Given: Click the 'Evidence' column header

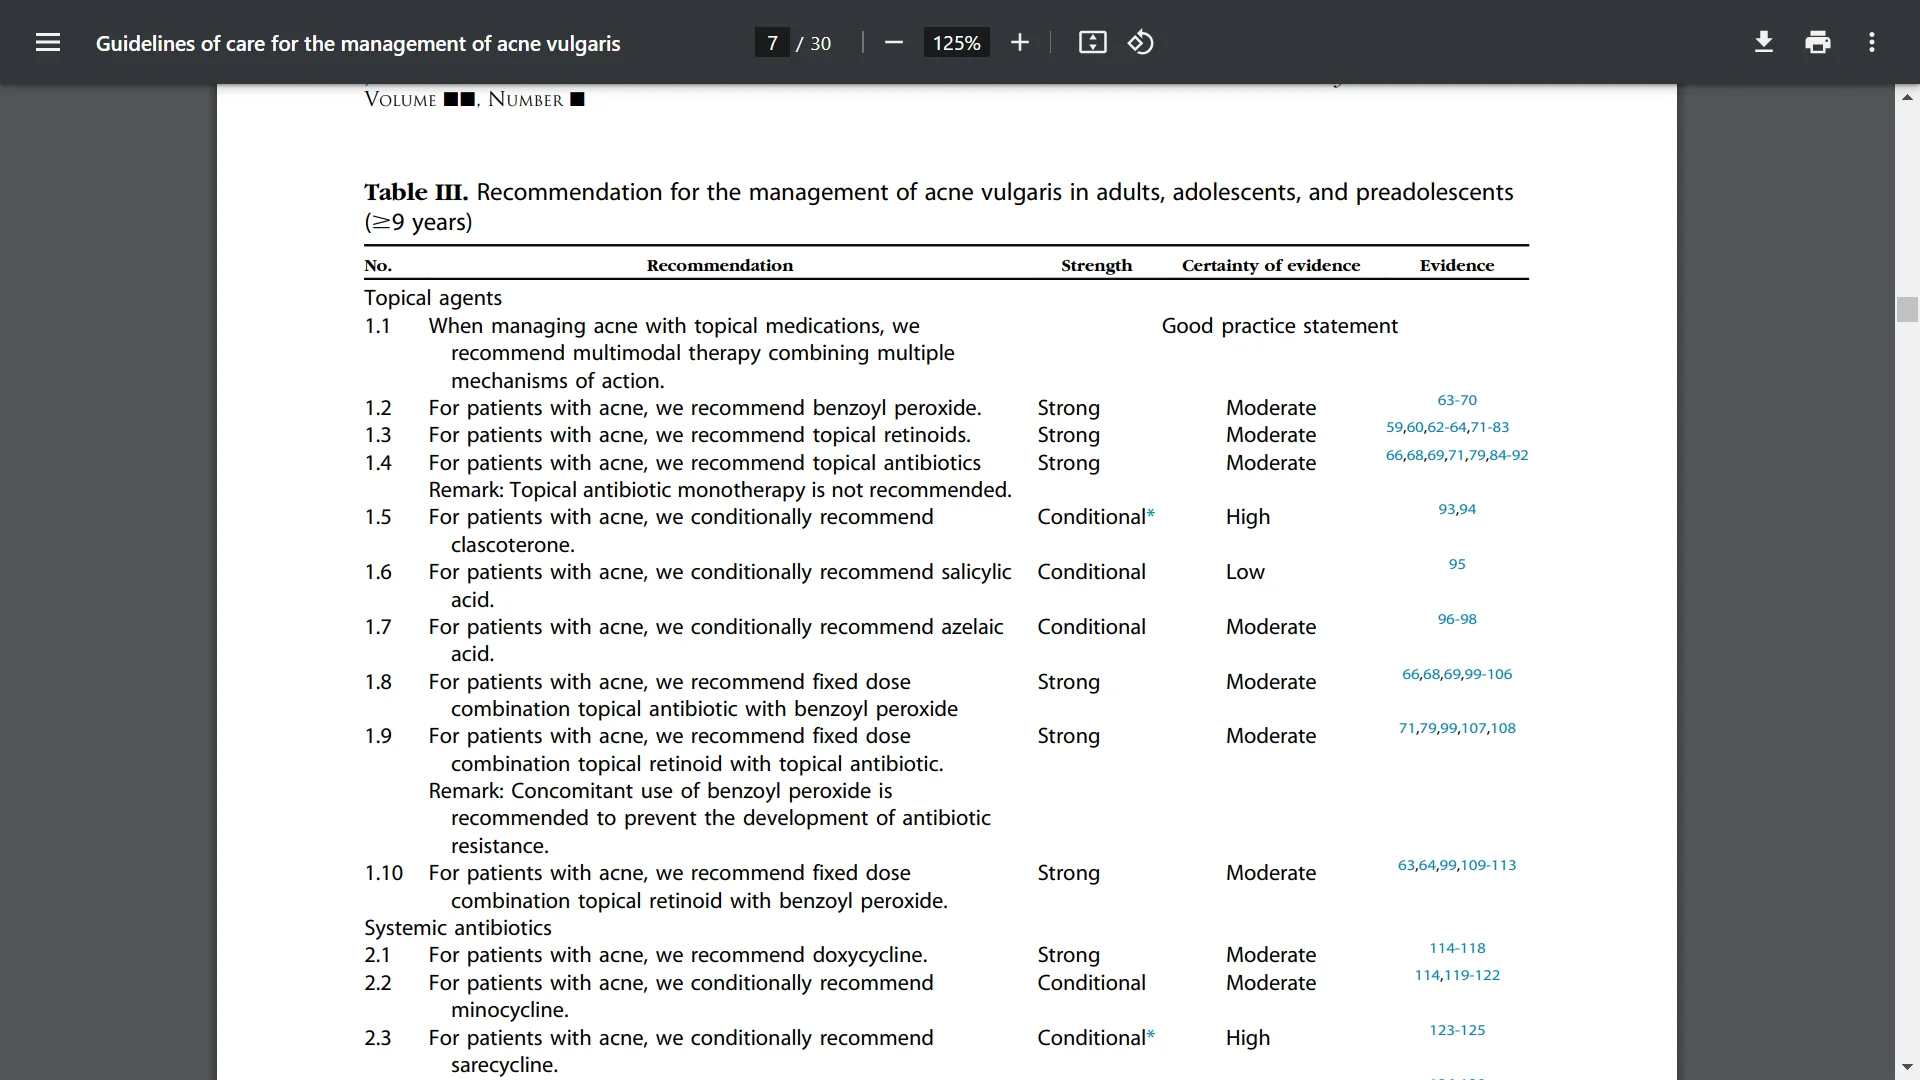Looking at the screenshot, I should [1457, 265].
